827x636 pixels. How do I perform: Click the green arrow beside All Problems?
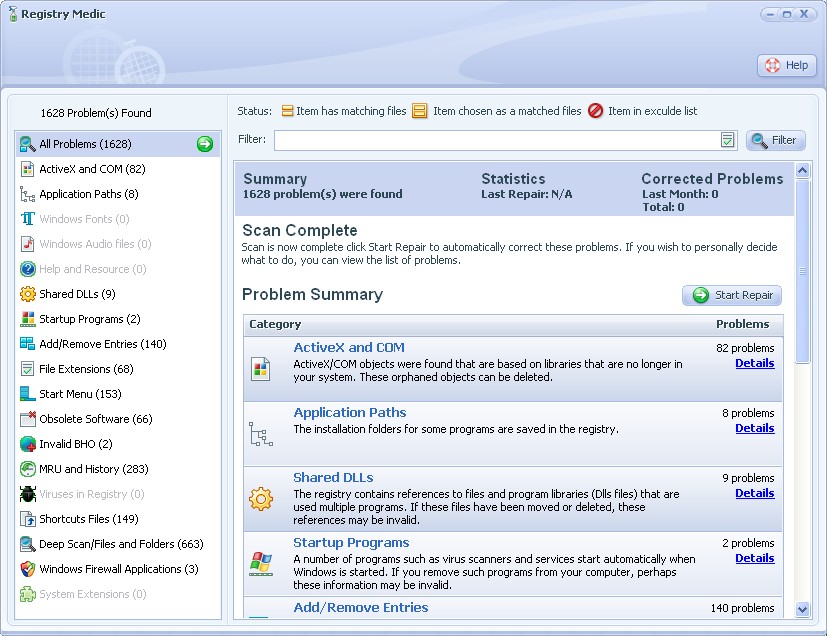coord(205,144)
